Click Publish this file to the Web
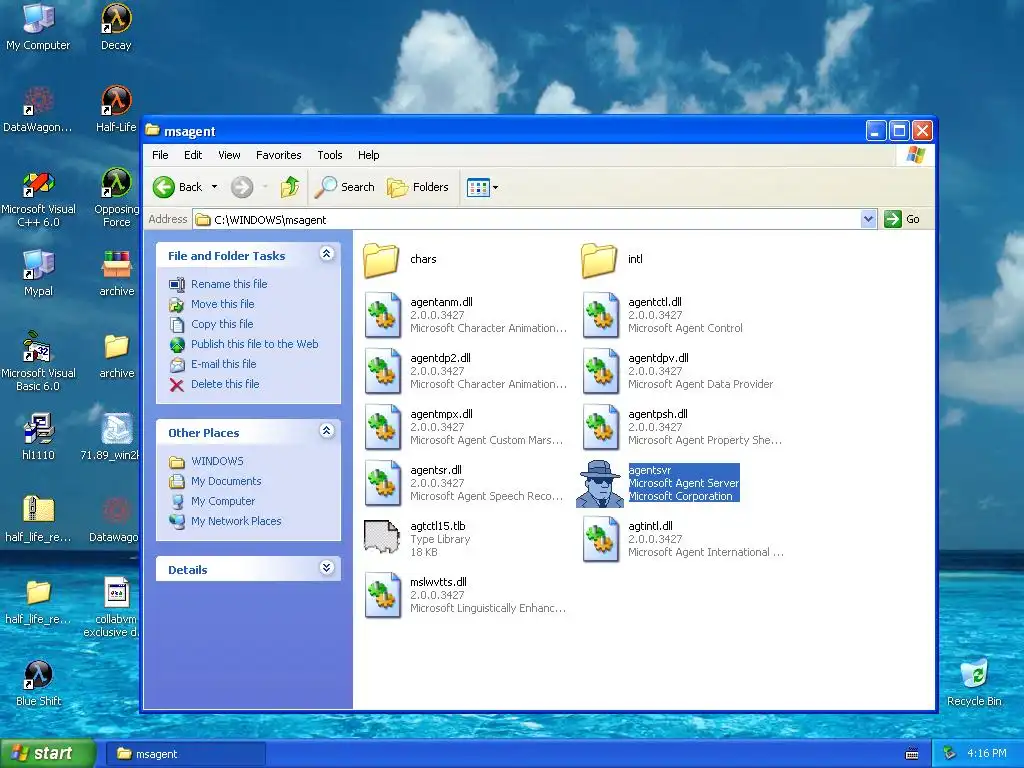The image size is (1024, 768). point(255,344)
